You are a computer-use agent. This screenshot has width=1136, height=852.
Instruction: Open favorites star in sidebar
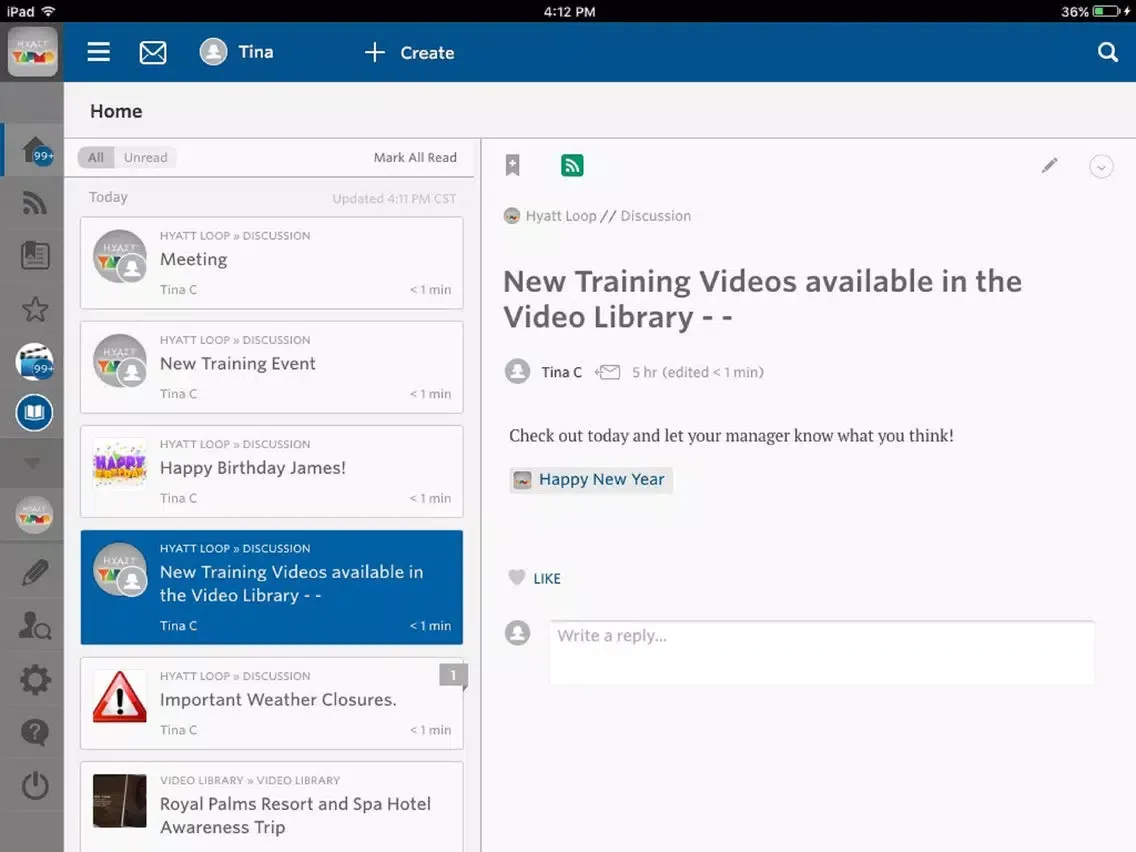click(35, 309)
